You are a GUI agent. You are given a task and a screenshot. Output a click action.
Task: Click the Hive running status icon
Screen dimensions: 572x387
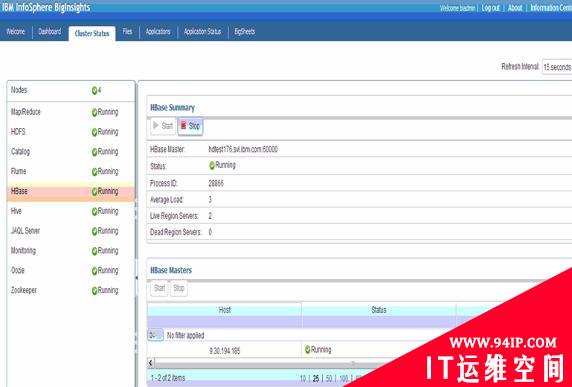[94, 212]
